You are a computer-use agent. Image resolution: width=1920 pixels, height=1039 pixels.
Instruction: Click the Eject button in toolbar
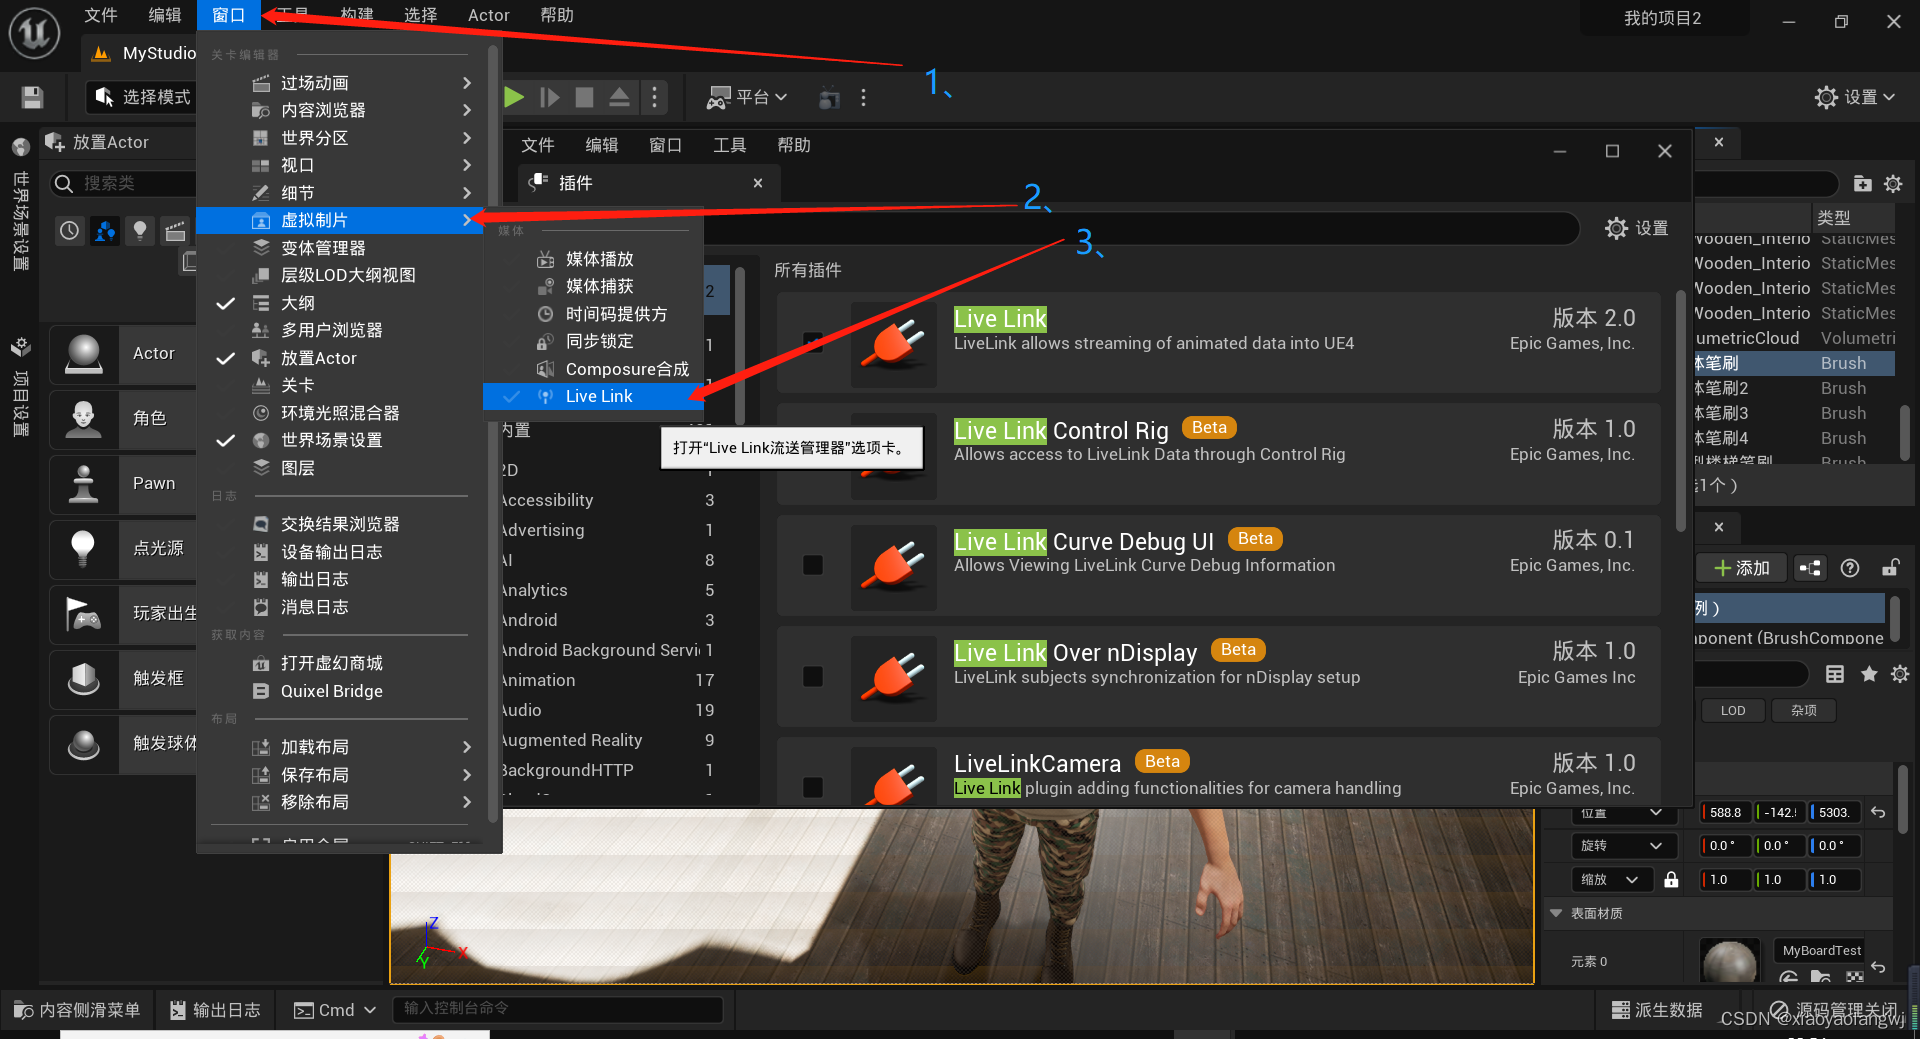[x=619, y=97]
